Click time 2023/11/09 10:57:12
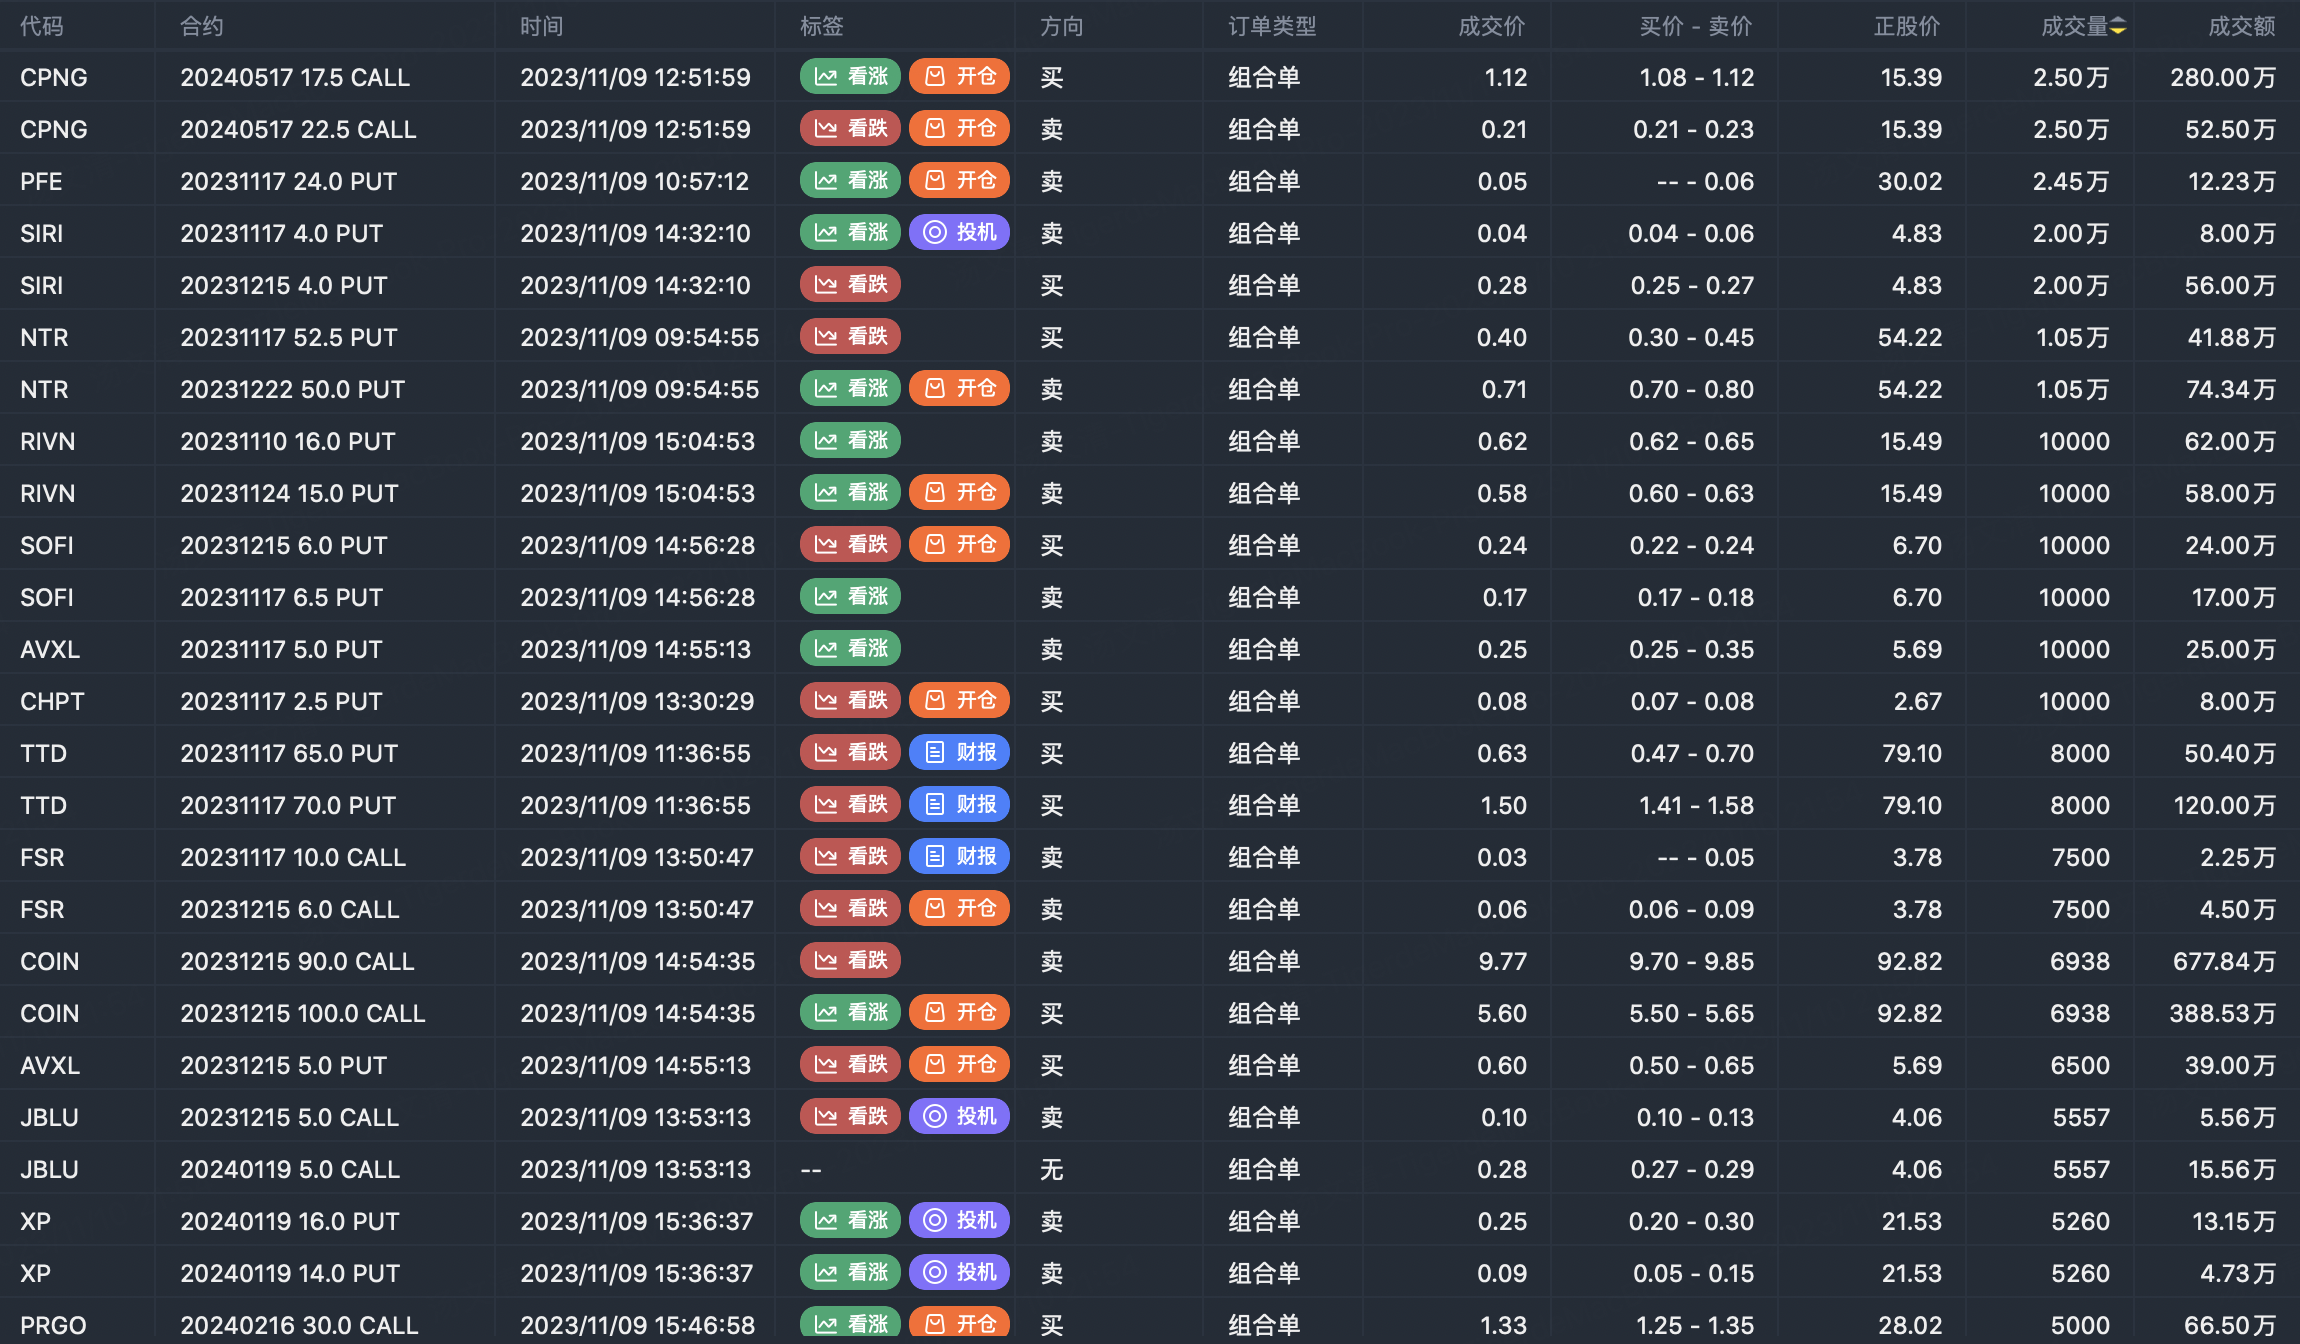The height and width of the screenshot is (1344, 2300). (x=635, y=181)
